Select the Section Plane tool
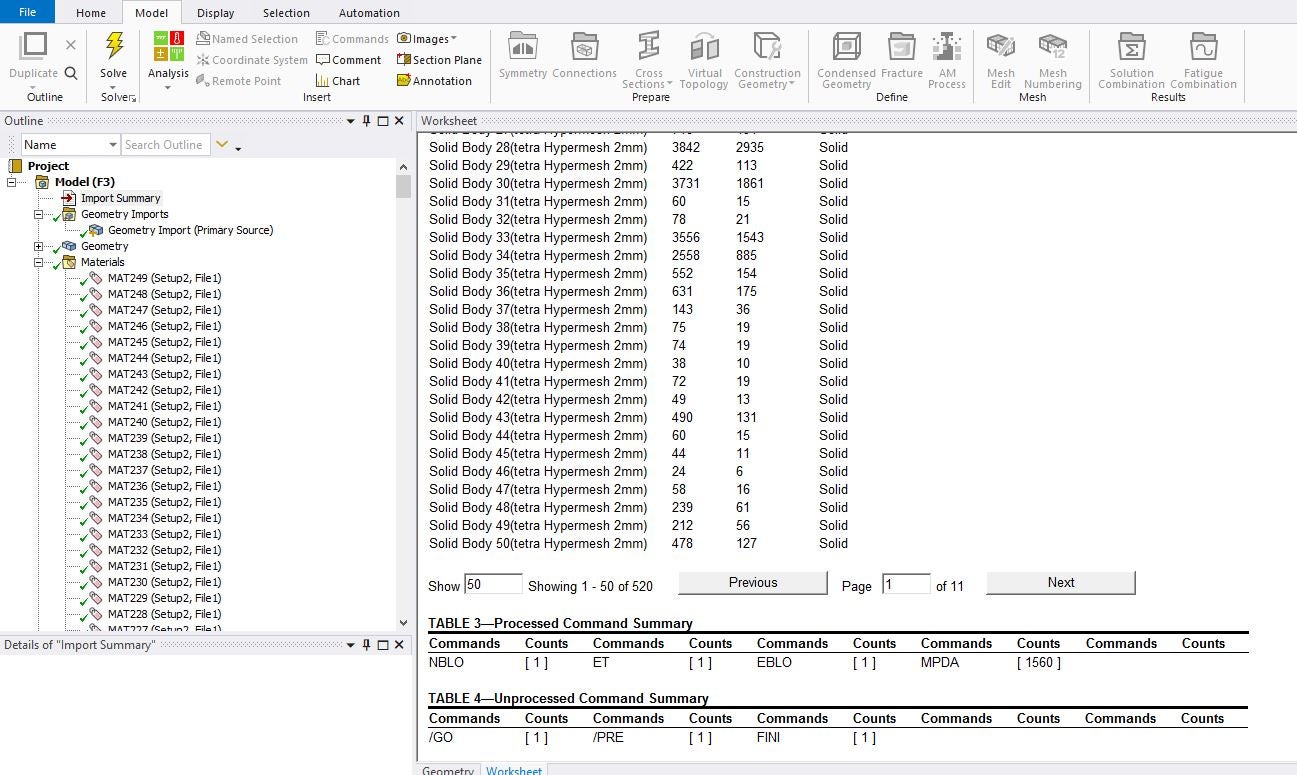Screen dimensions: 1297x775 pos(439,60)
